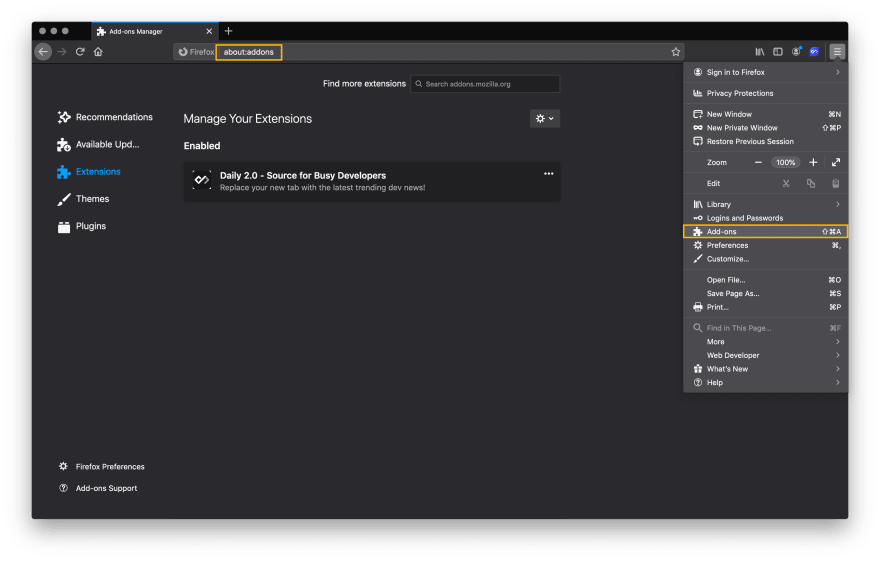Expand the Library submenu
The width and height of the screenshot is (880, 561).
pos(766,204)
